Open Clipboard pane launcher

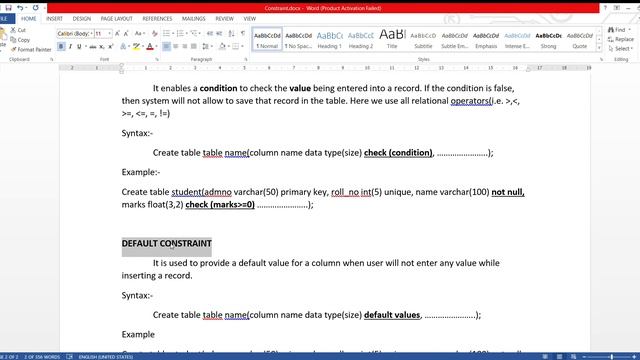coord(52,60)
